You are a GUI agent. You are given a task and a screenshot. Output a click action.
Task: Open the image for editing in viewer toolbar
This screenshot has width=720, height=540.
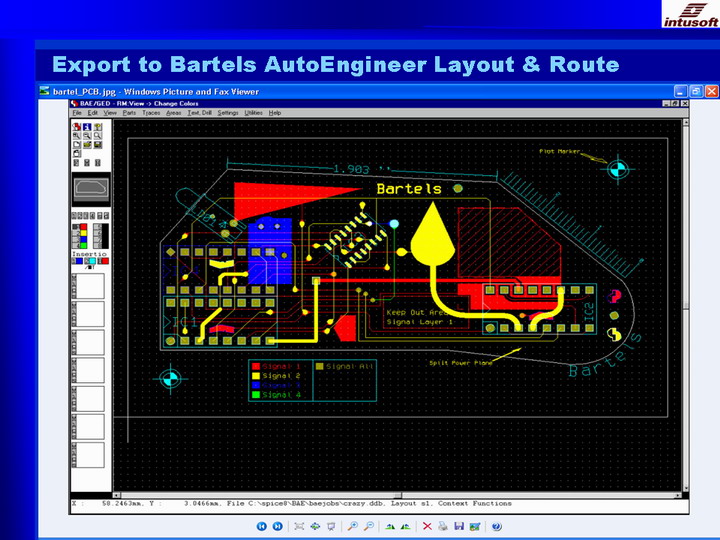click(x=475, y=526)
